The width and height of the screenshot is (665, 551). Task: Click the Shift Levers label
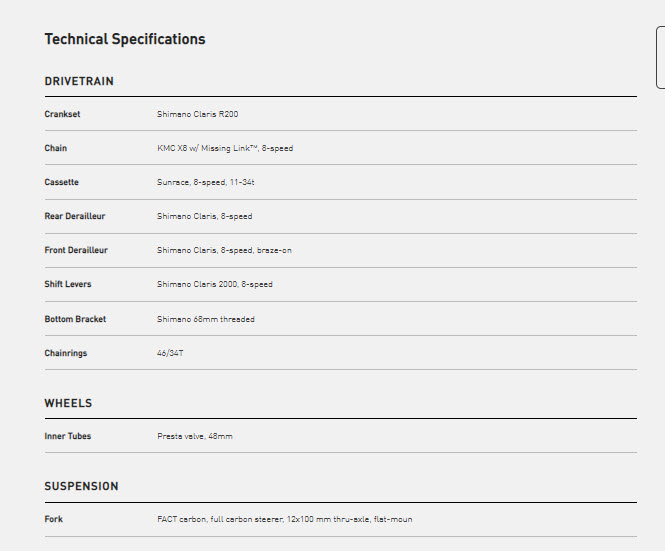click(x=68, y=284)
